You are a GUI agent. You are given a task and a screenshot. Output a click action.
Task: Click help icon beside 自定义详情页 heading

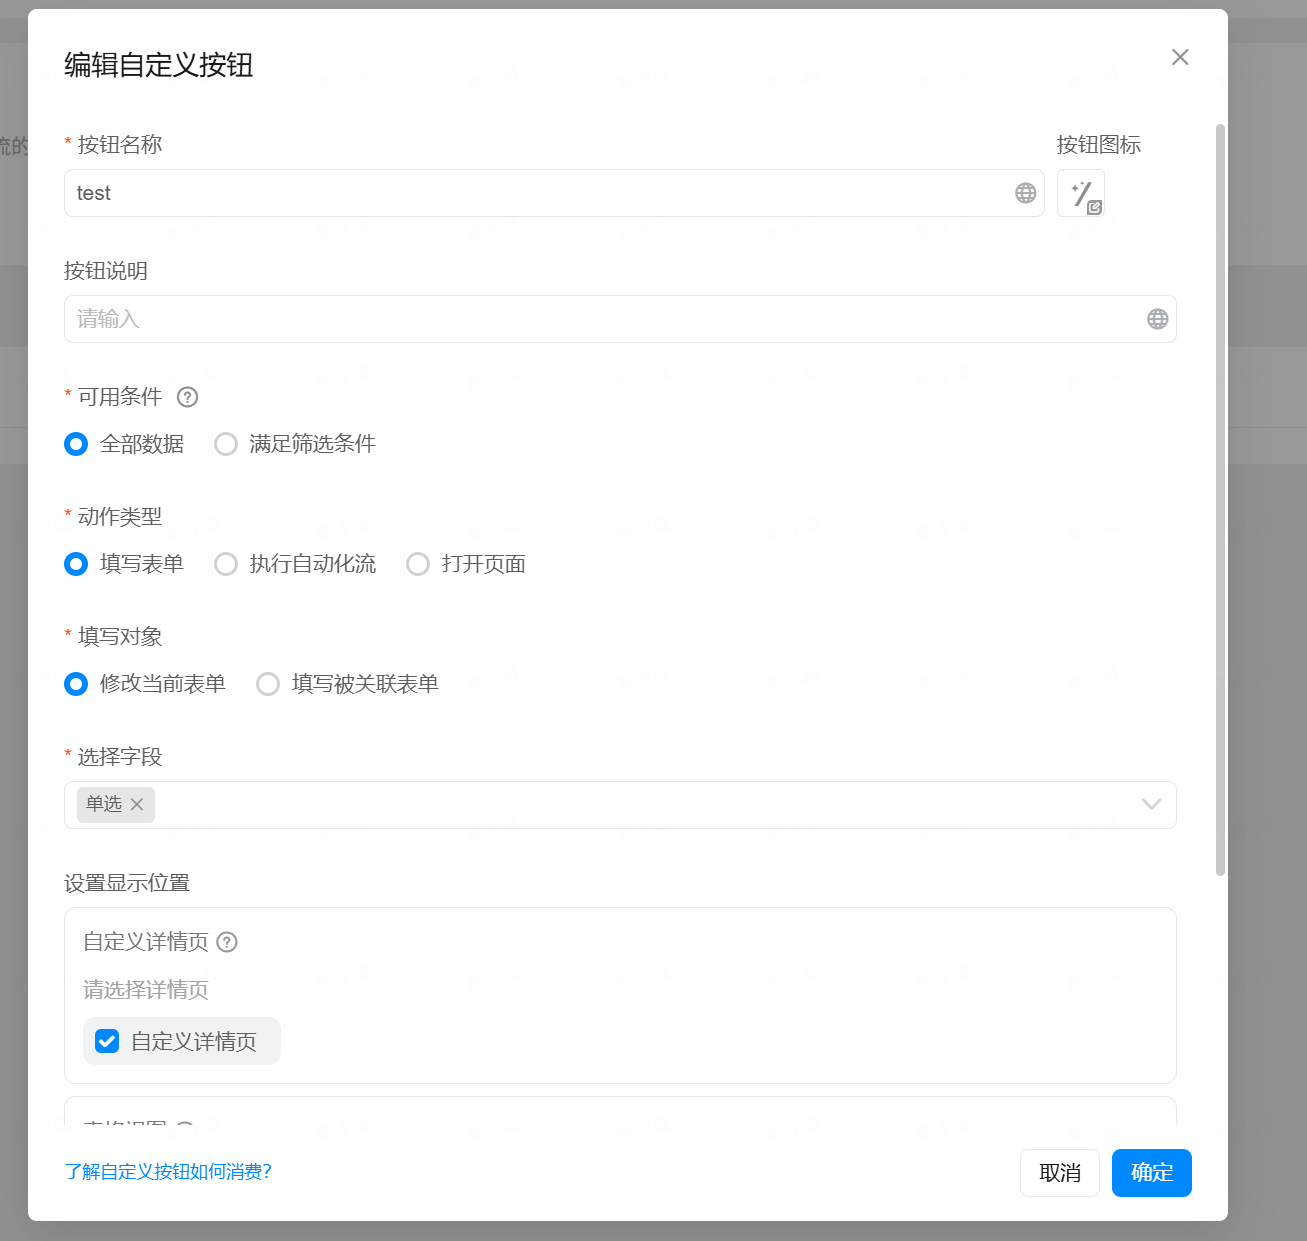(227, 942)
